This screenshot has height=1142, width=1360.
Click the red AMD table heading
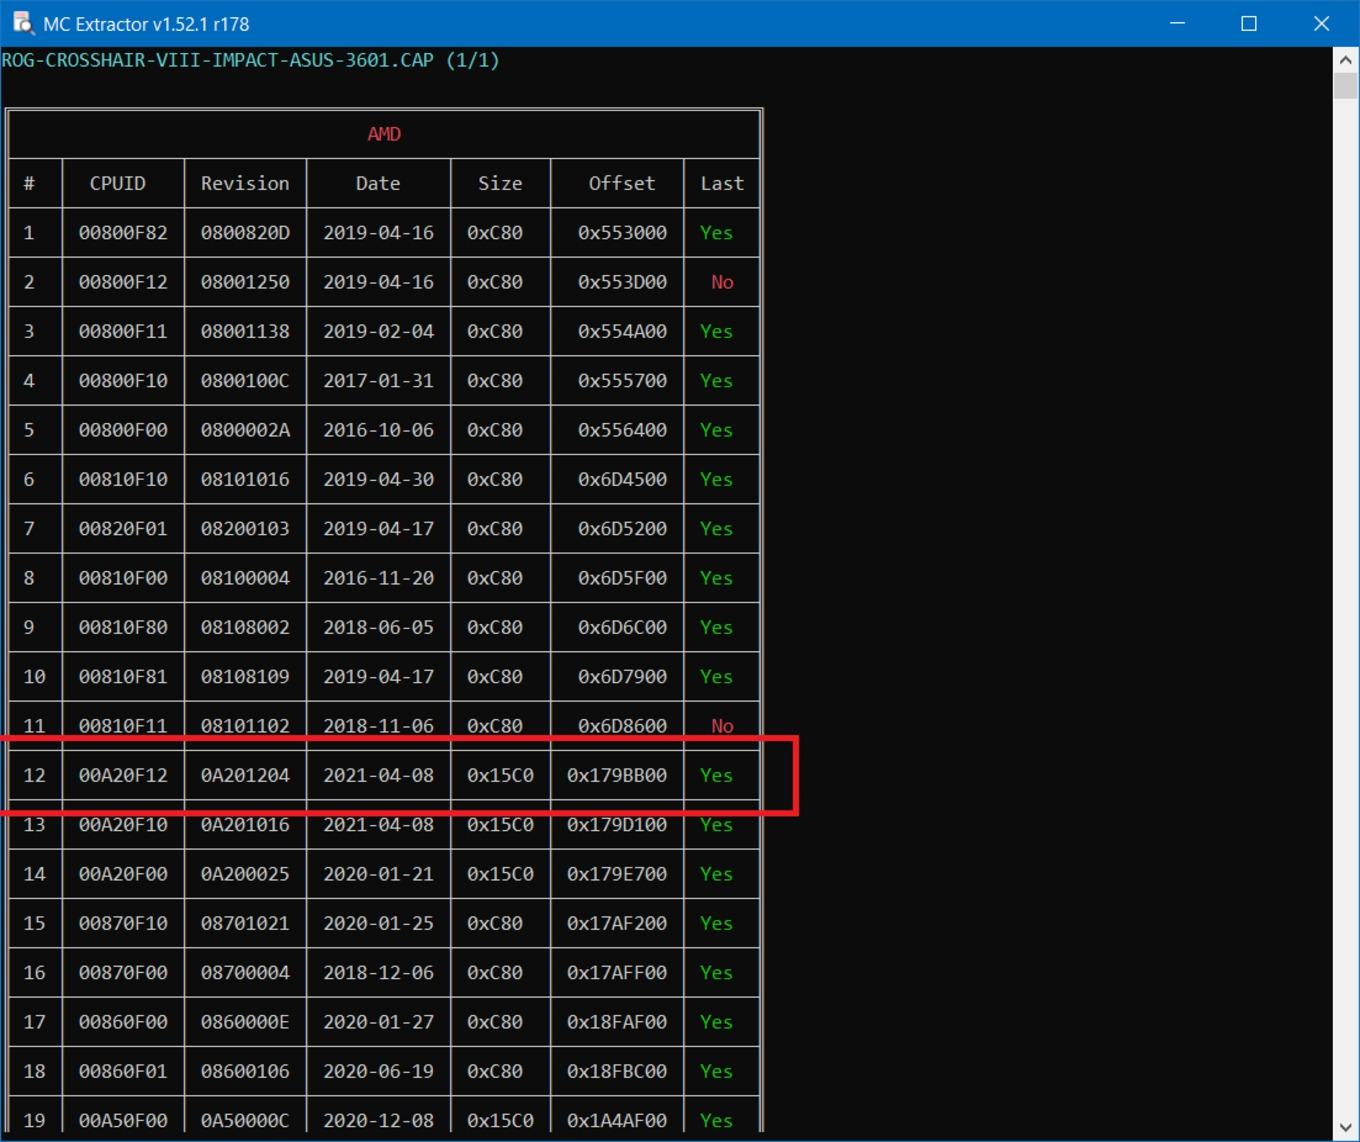point(384,134)
